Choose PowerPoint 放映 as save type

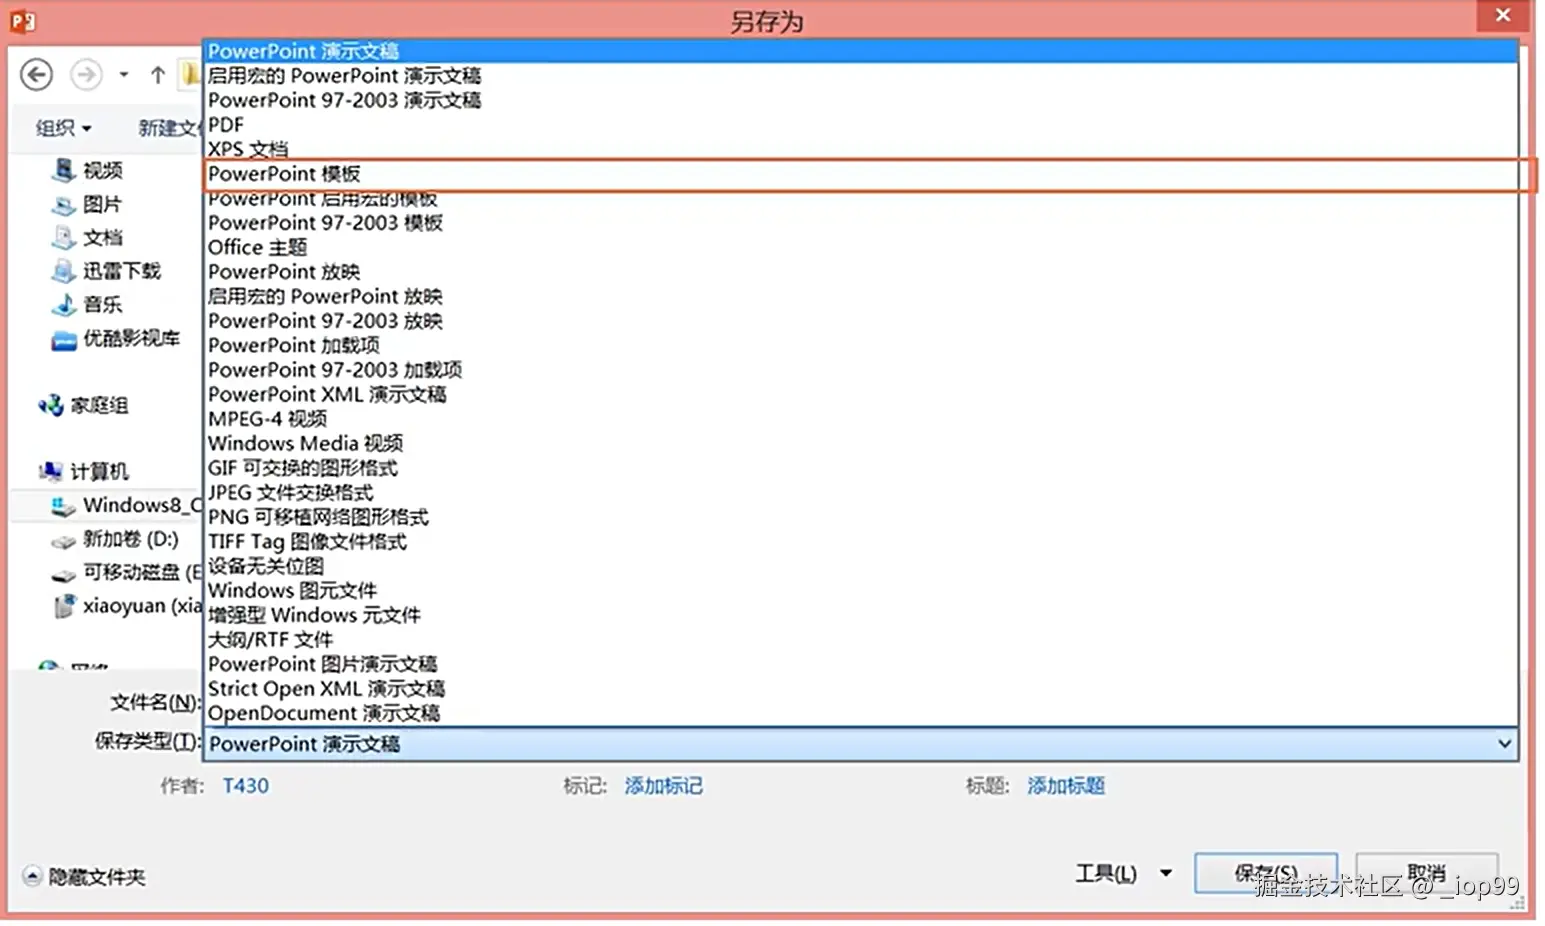(x=860, y=271)
